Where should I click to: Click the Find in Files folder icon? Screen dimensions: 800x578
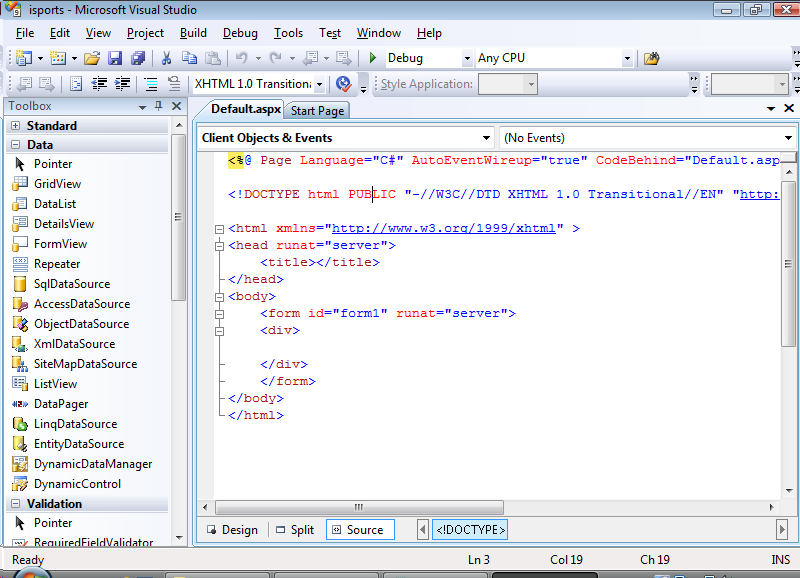pos(652,58)
